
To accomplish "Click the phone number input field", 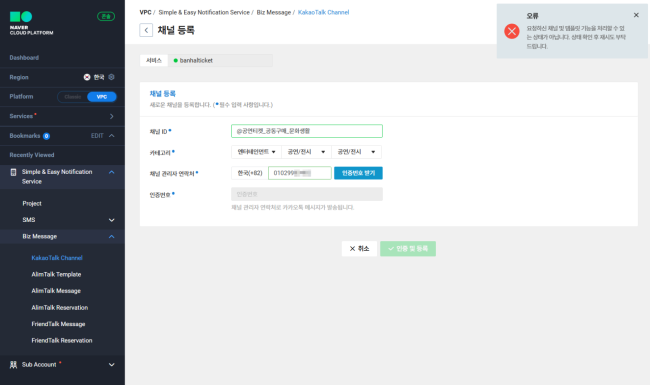I will tap(300, 173).
